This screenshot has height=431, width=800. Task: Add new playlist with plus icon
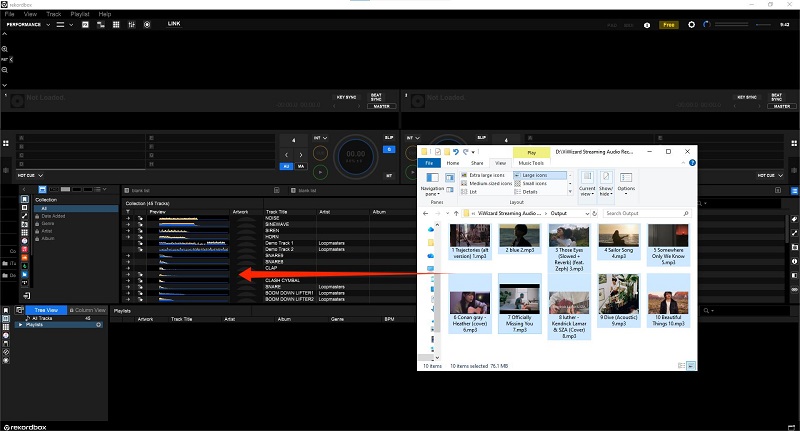[x=98, y=325]
